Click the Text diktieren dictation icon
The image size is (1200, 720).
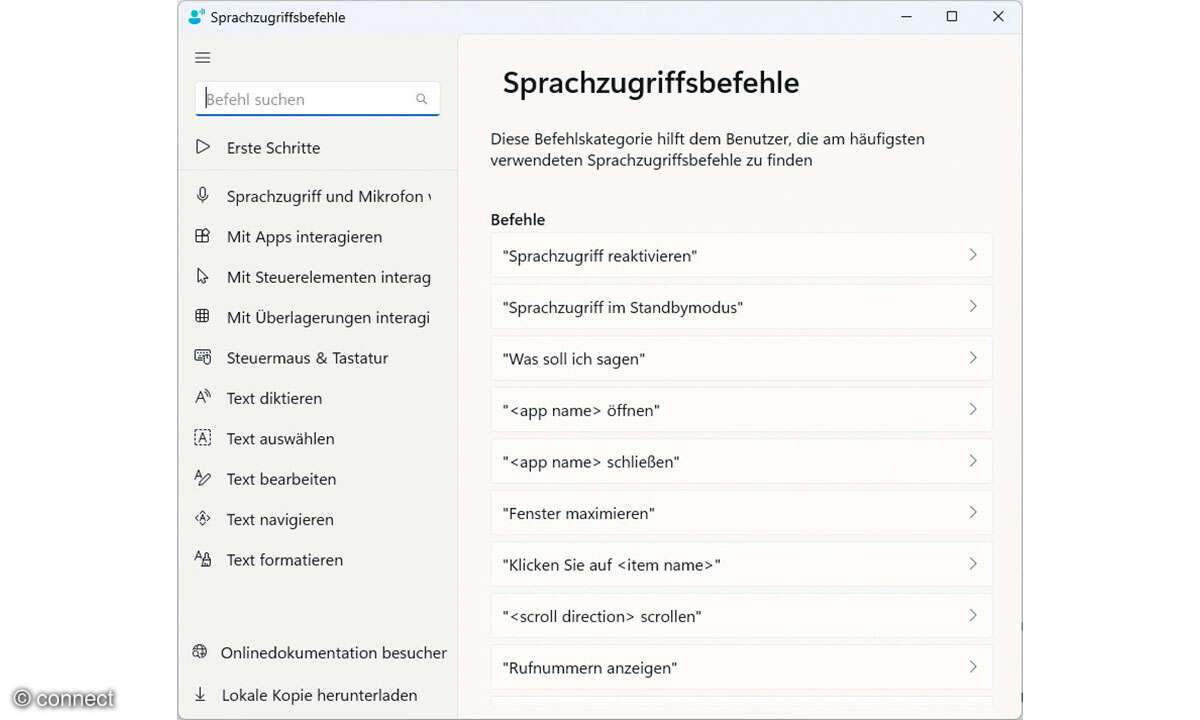[x=202, y=397]
